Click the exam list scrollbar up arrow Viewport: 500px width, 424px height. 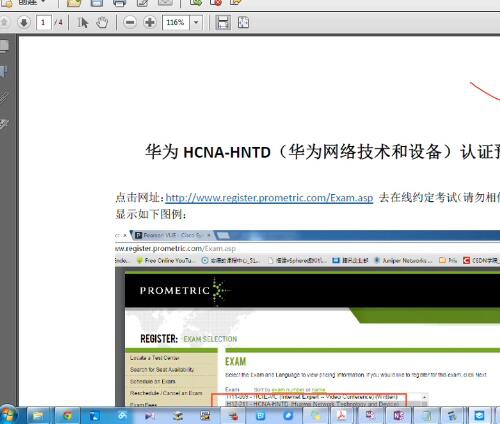(x=425, y=397)
